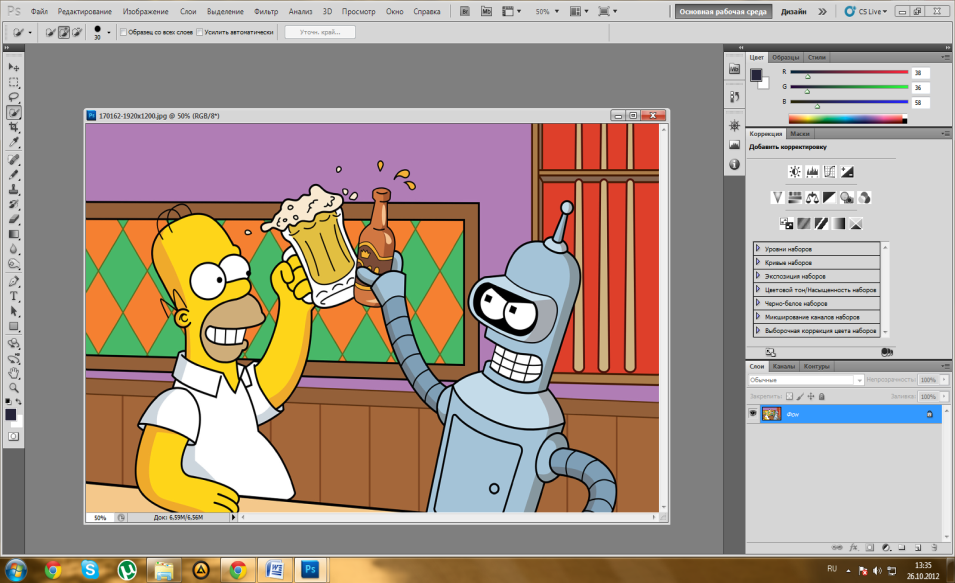This screenshot has width=955, height=583.
Task: Select the Crop tool
Action: point(13,127)
